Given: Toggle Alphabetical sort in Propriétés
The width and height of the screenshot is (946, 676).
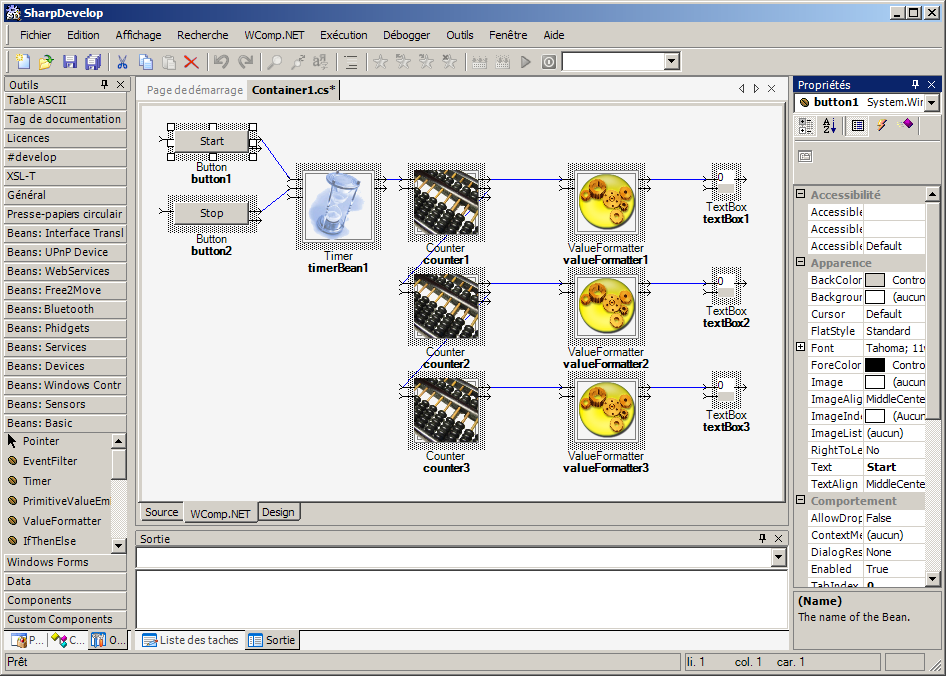Looking at the screenshot, I should pyautogui.click(x=830, y=126).
